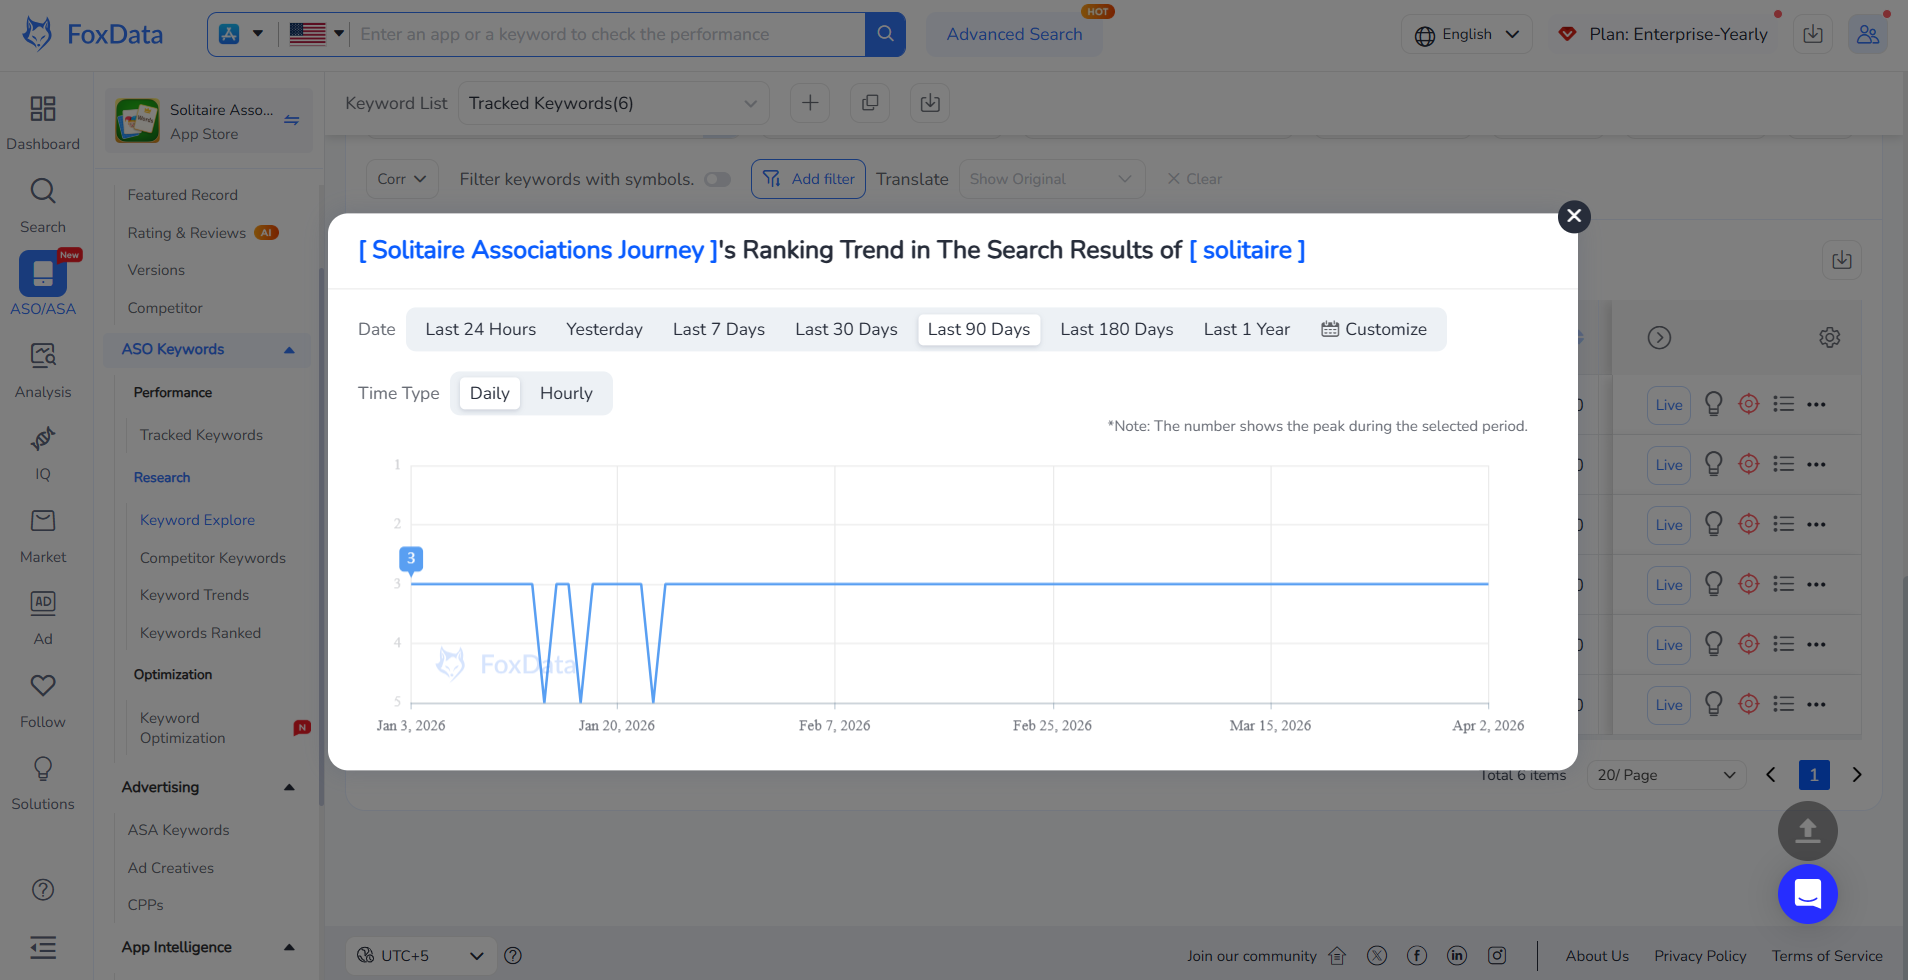Screen dimensions: 1908x980
Task: Click the search magnifier button in top bar
Action: pos(885,34)
